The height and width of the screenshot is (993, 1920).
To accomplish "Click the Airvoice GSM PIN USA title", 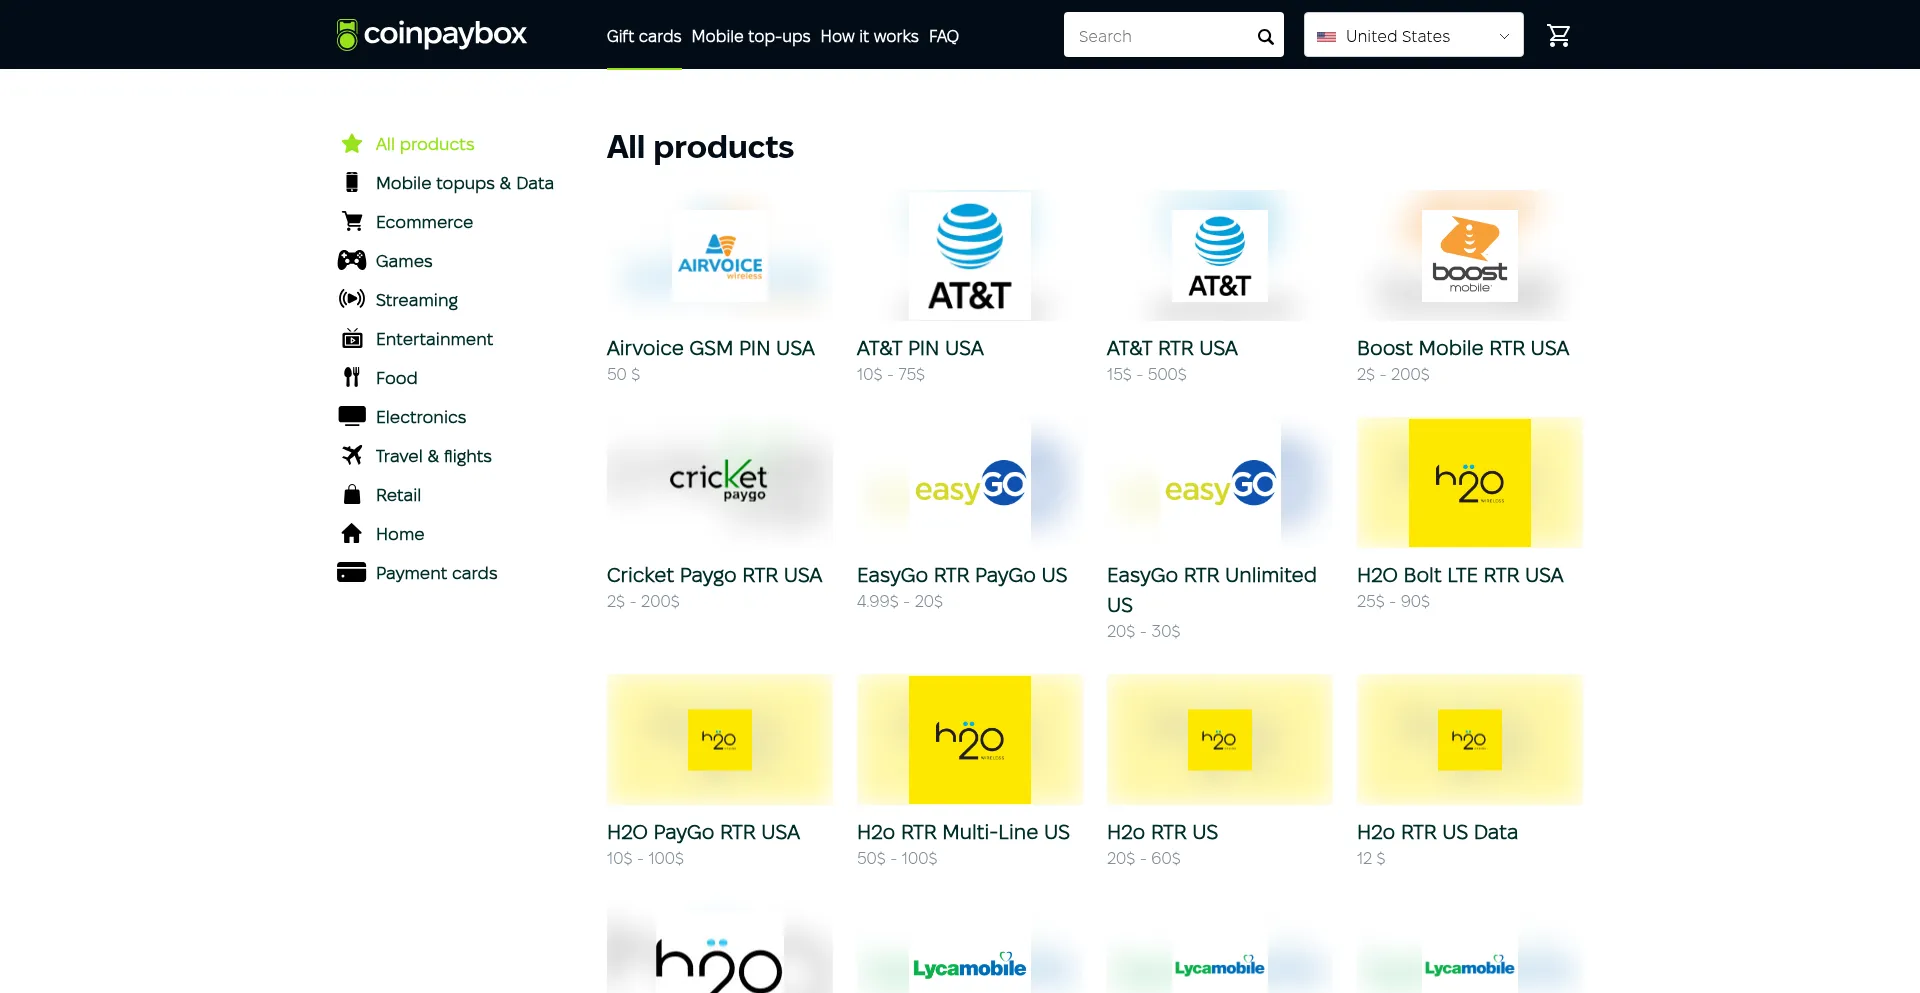I will point(711,348).
